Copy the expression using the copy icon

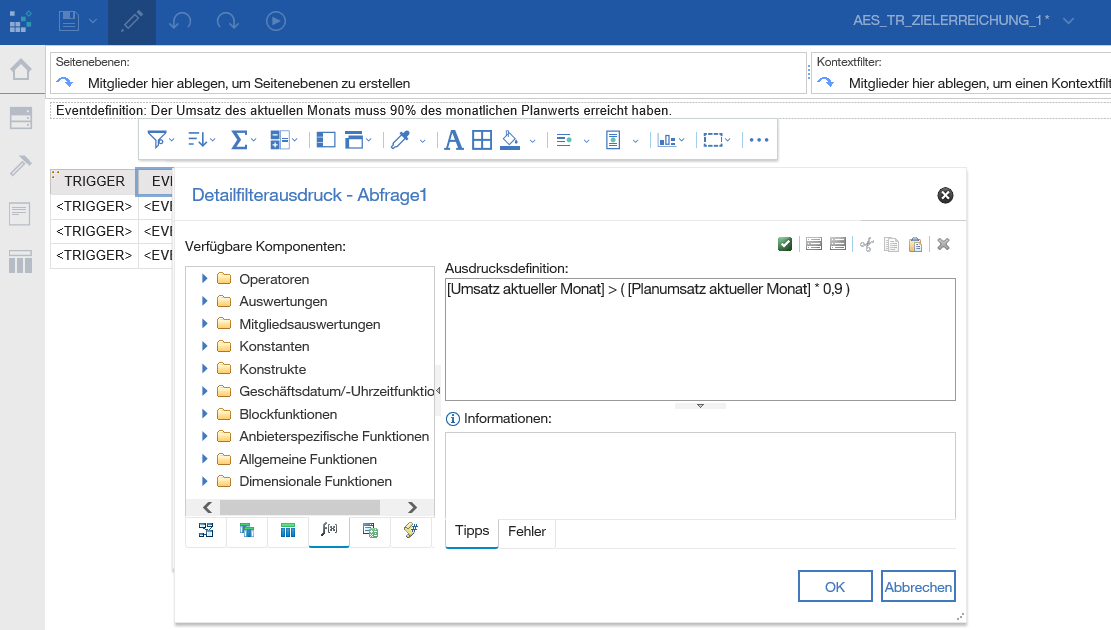pos(891,243)
